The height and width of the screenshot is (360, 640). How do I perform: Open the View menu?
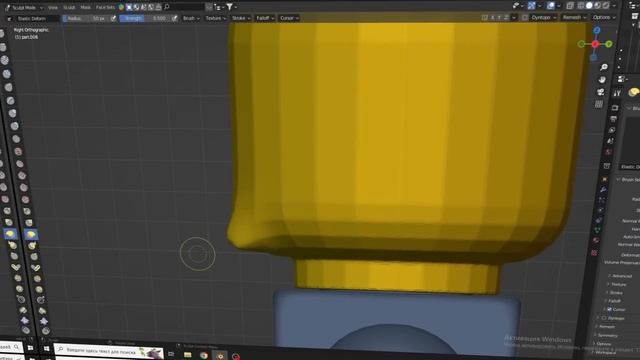coord(53,7)
